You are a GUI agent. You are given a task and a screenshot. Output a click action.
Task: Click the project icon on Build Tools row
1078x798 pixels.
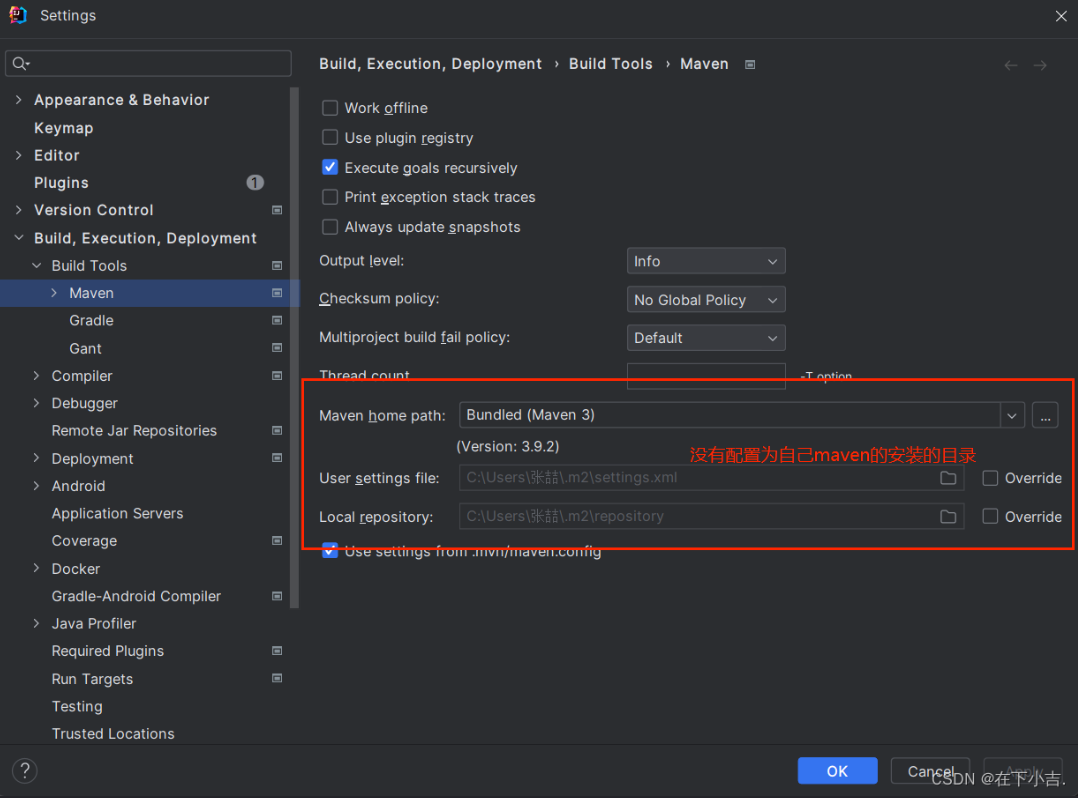click(x=277, y=265)
